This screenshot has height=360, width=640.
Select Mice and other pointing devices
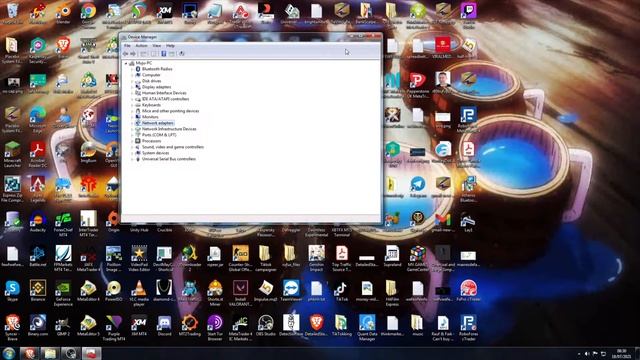click(x=170, y=111)
